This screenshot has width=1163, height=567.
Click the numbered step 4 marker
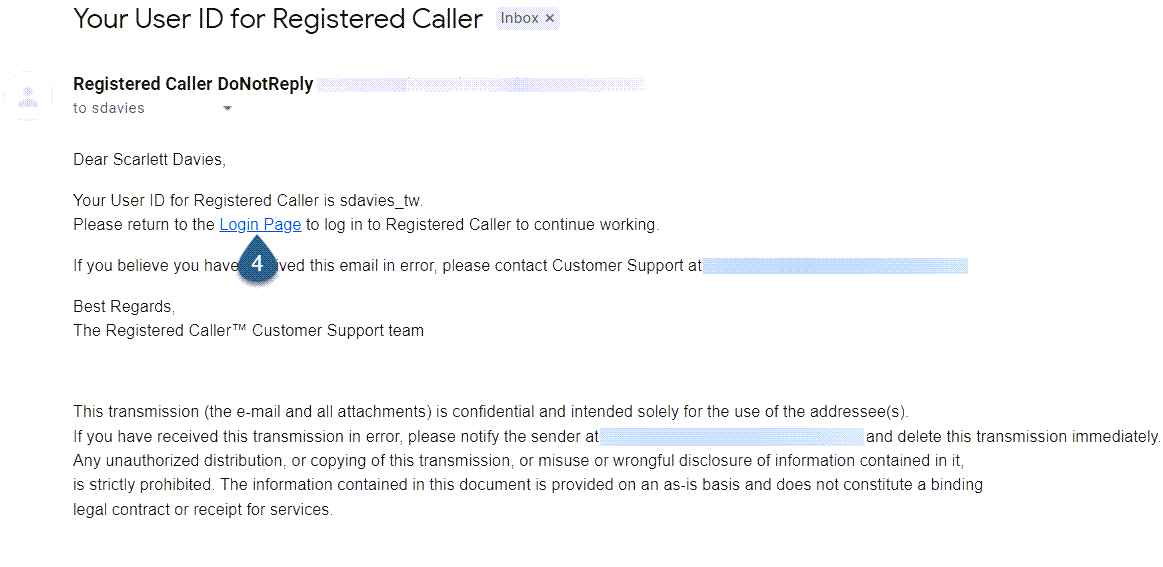coord(257,264)
